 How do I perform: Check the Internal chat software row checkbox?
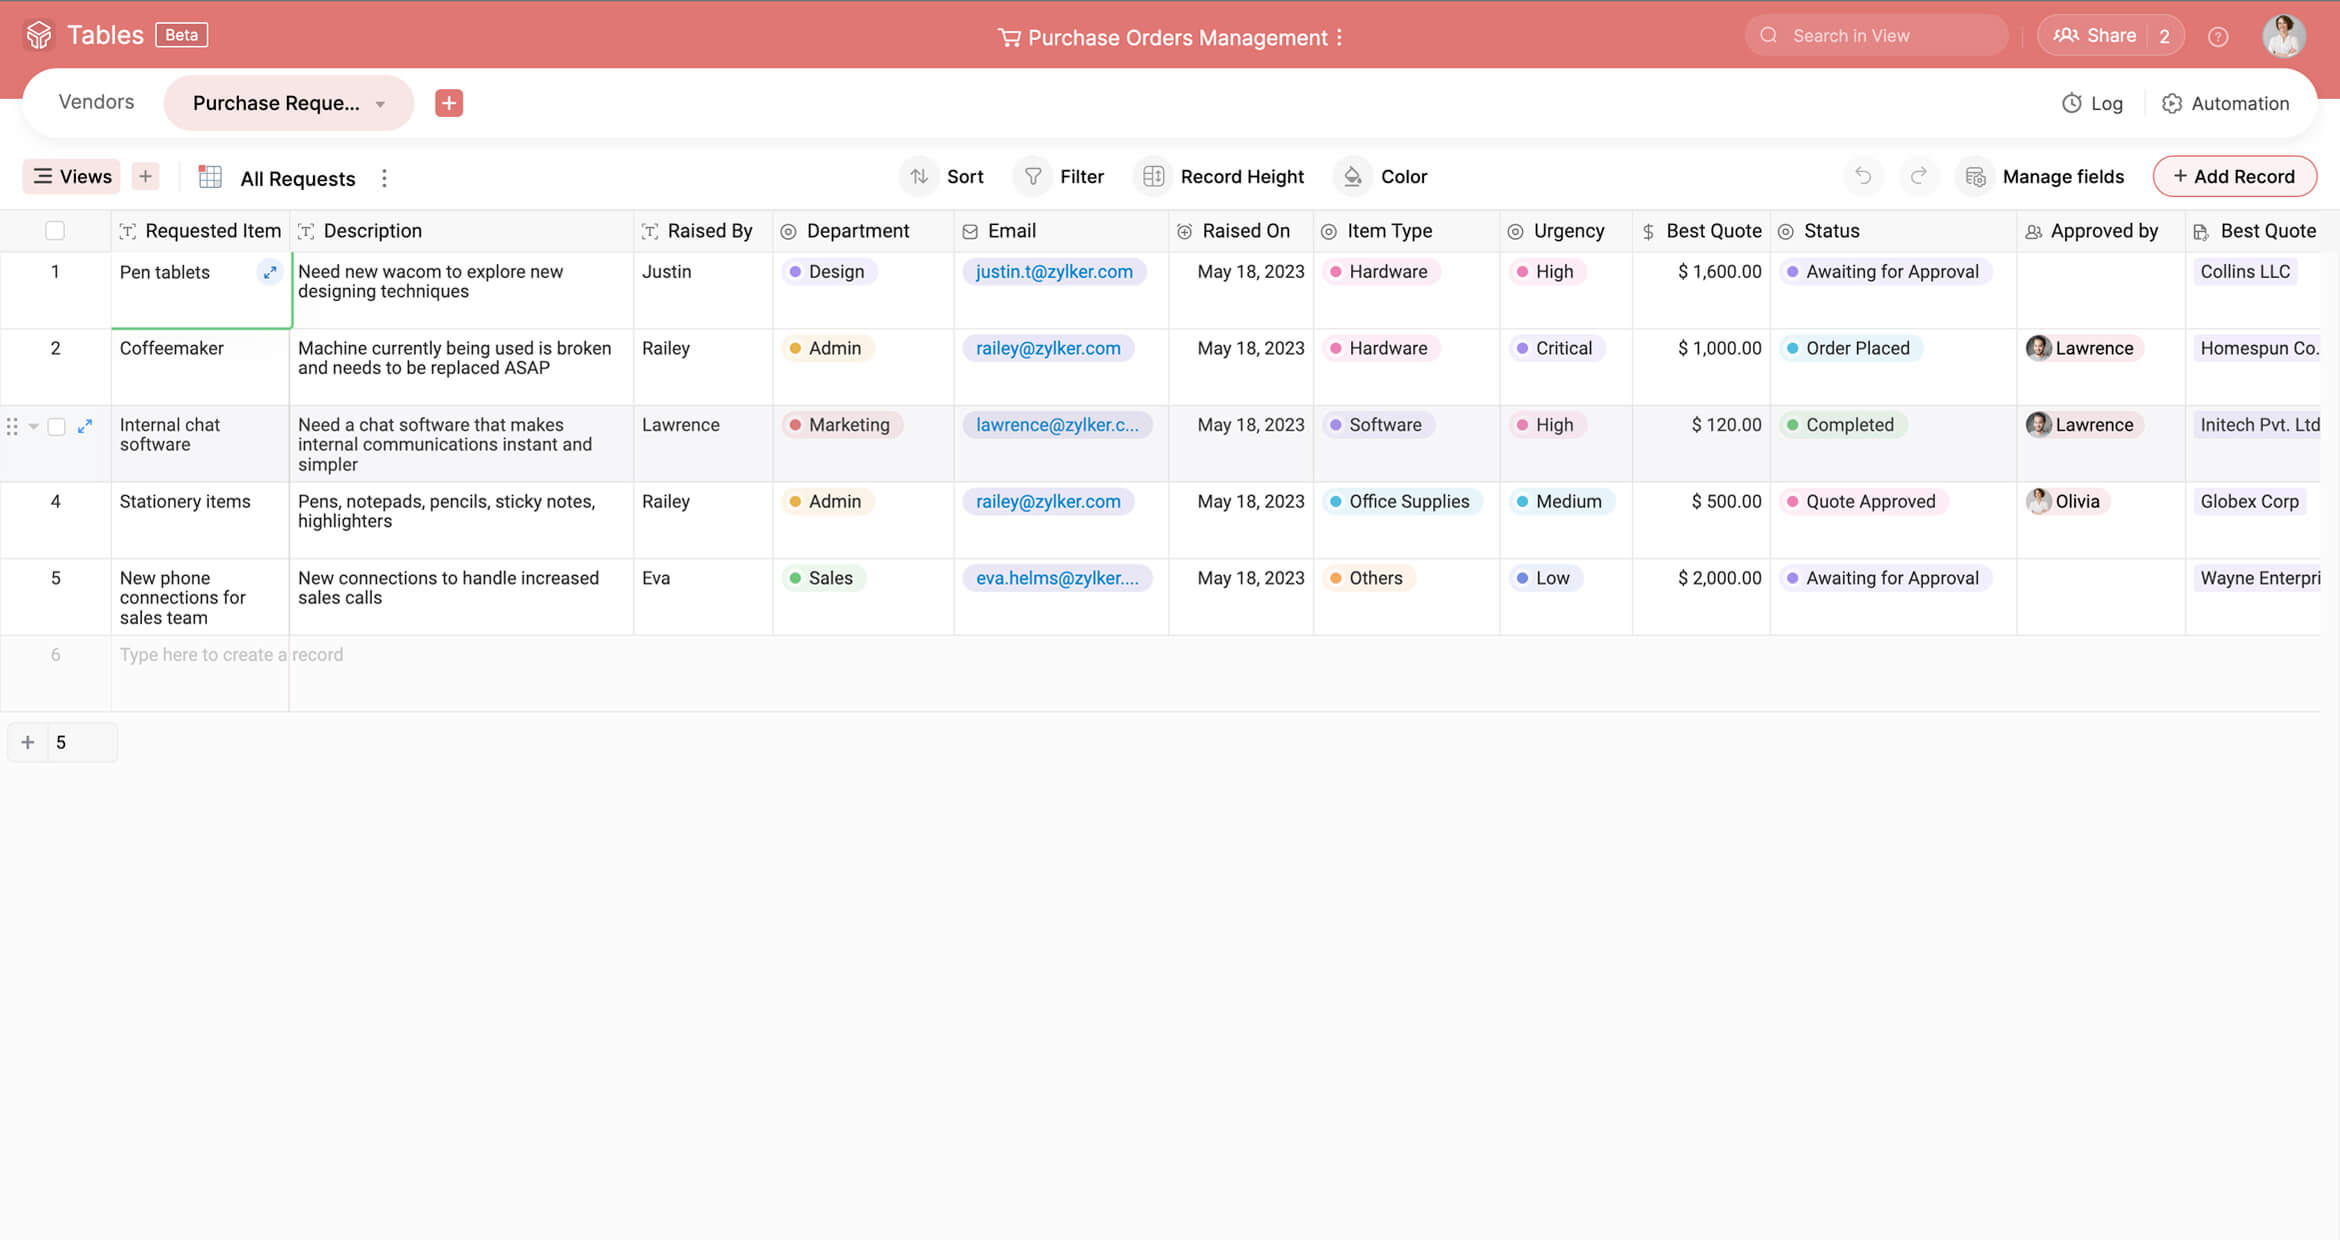coord(57,426)
